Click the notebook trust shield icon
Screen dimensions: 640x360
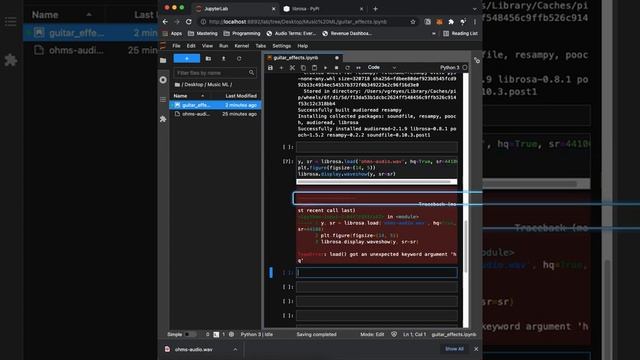click(x=394, y=334)
